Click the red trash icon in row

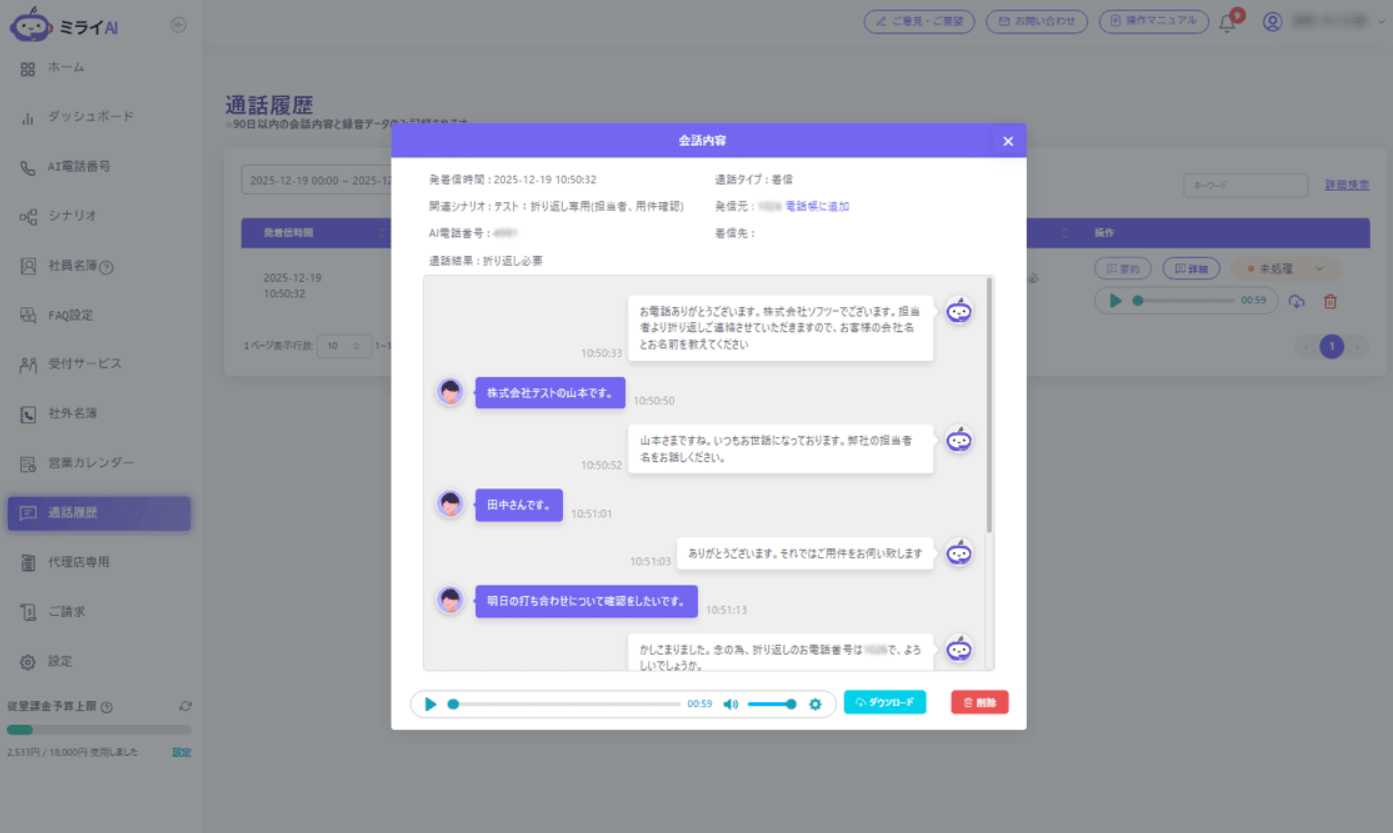click(1330, 301)
